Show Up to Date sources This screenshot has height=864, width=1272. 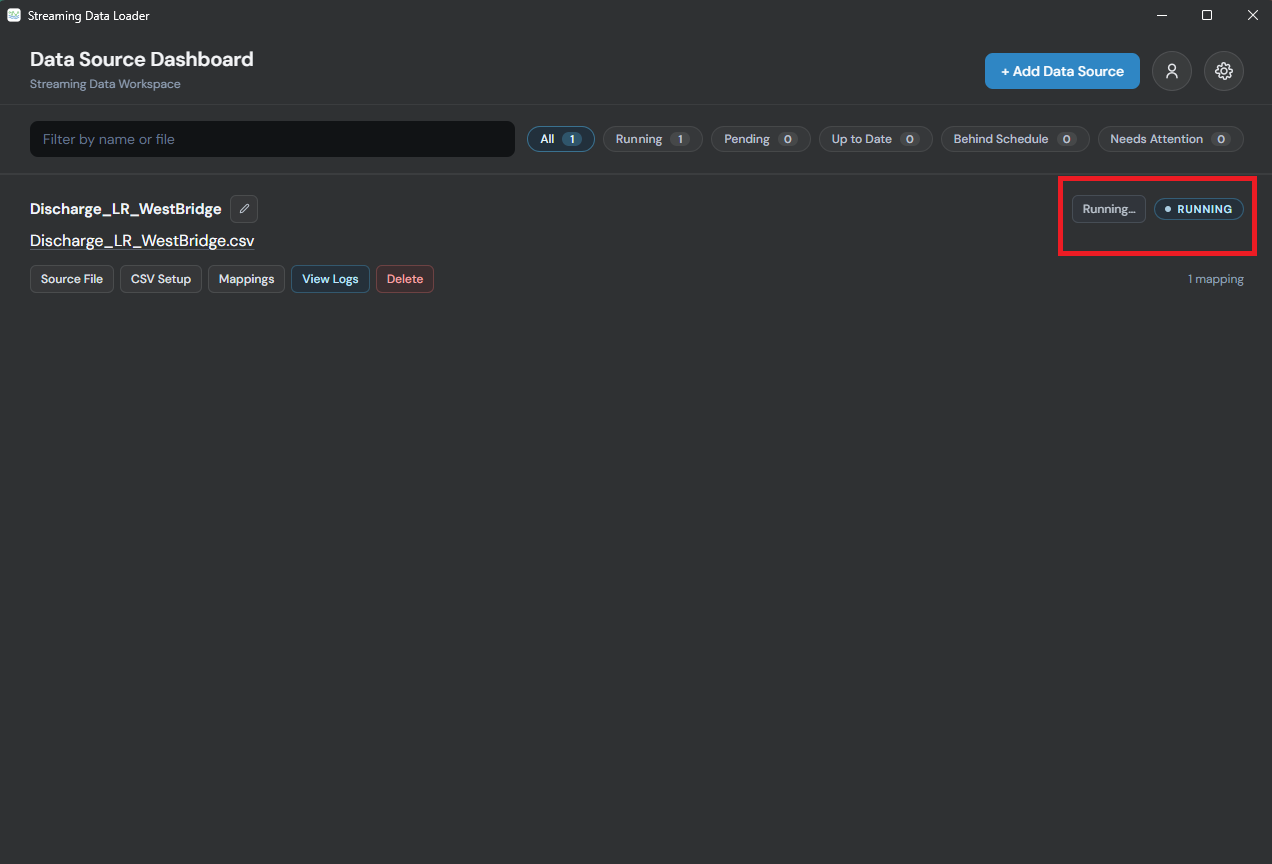coord(876,139)
